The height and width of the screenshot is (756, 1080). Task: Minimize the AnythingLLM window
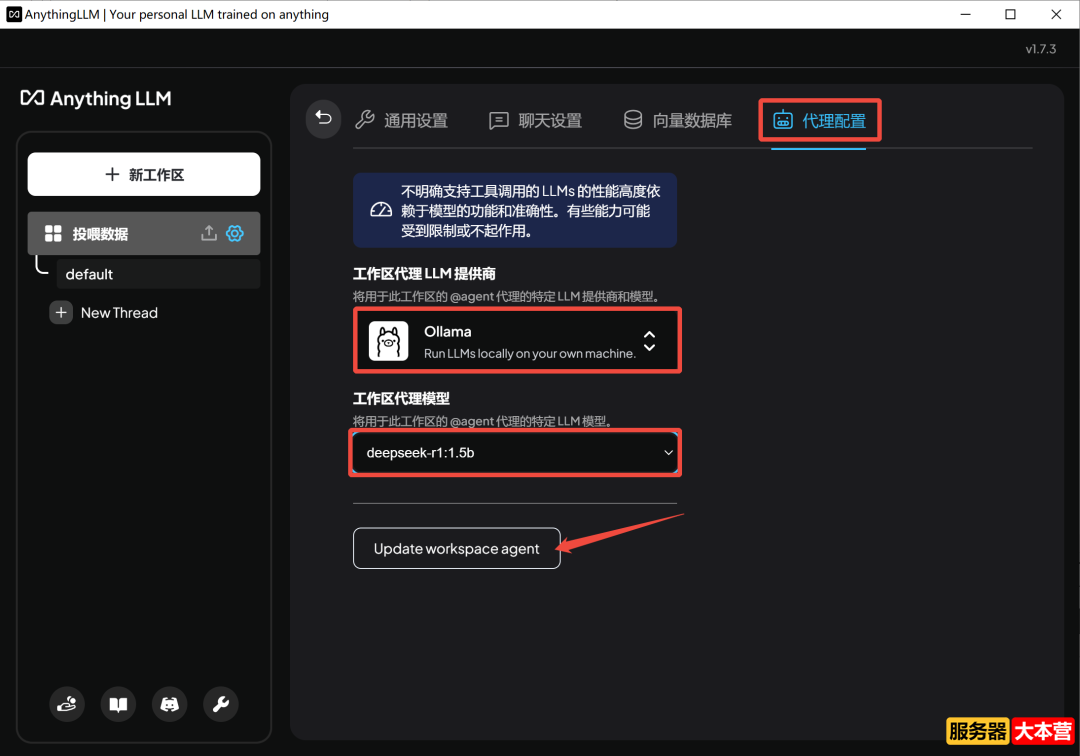point(966,14)
